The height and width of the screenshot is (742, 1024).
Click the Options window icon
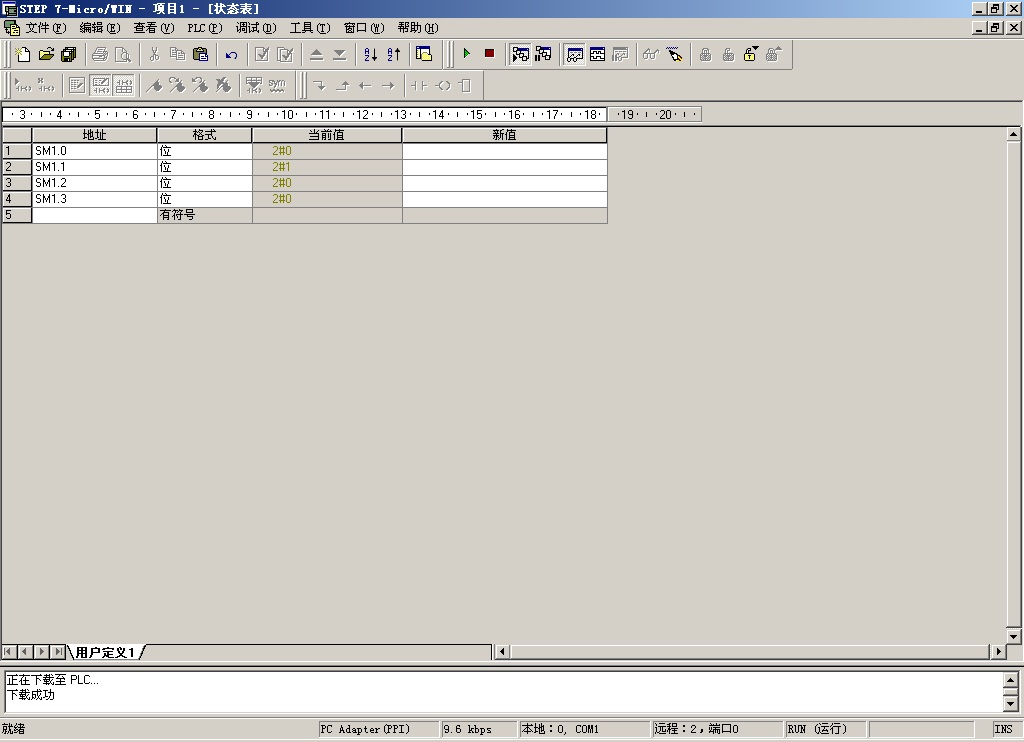pos(424,54)
